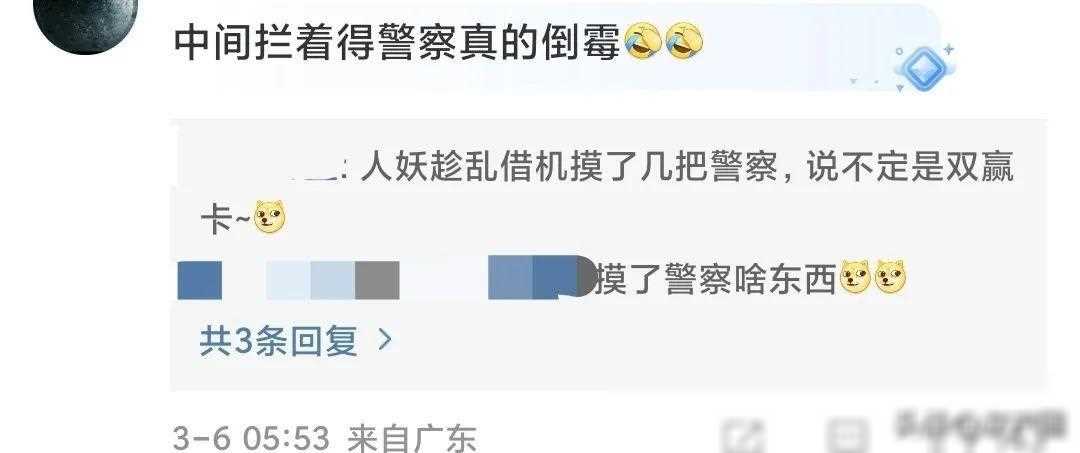
Task: Click the first laughing-crying emoji in comment
Action: (x=643, y=41)
